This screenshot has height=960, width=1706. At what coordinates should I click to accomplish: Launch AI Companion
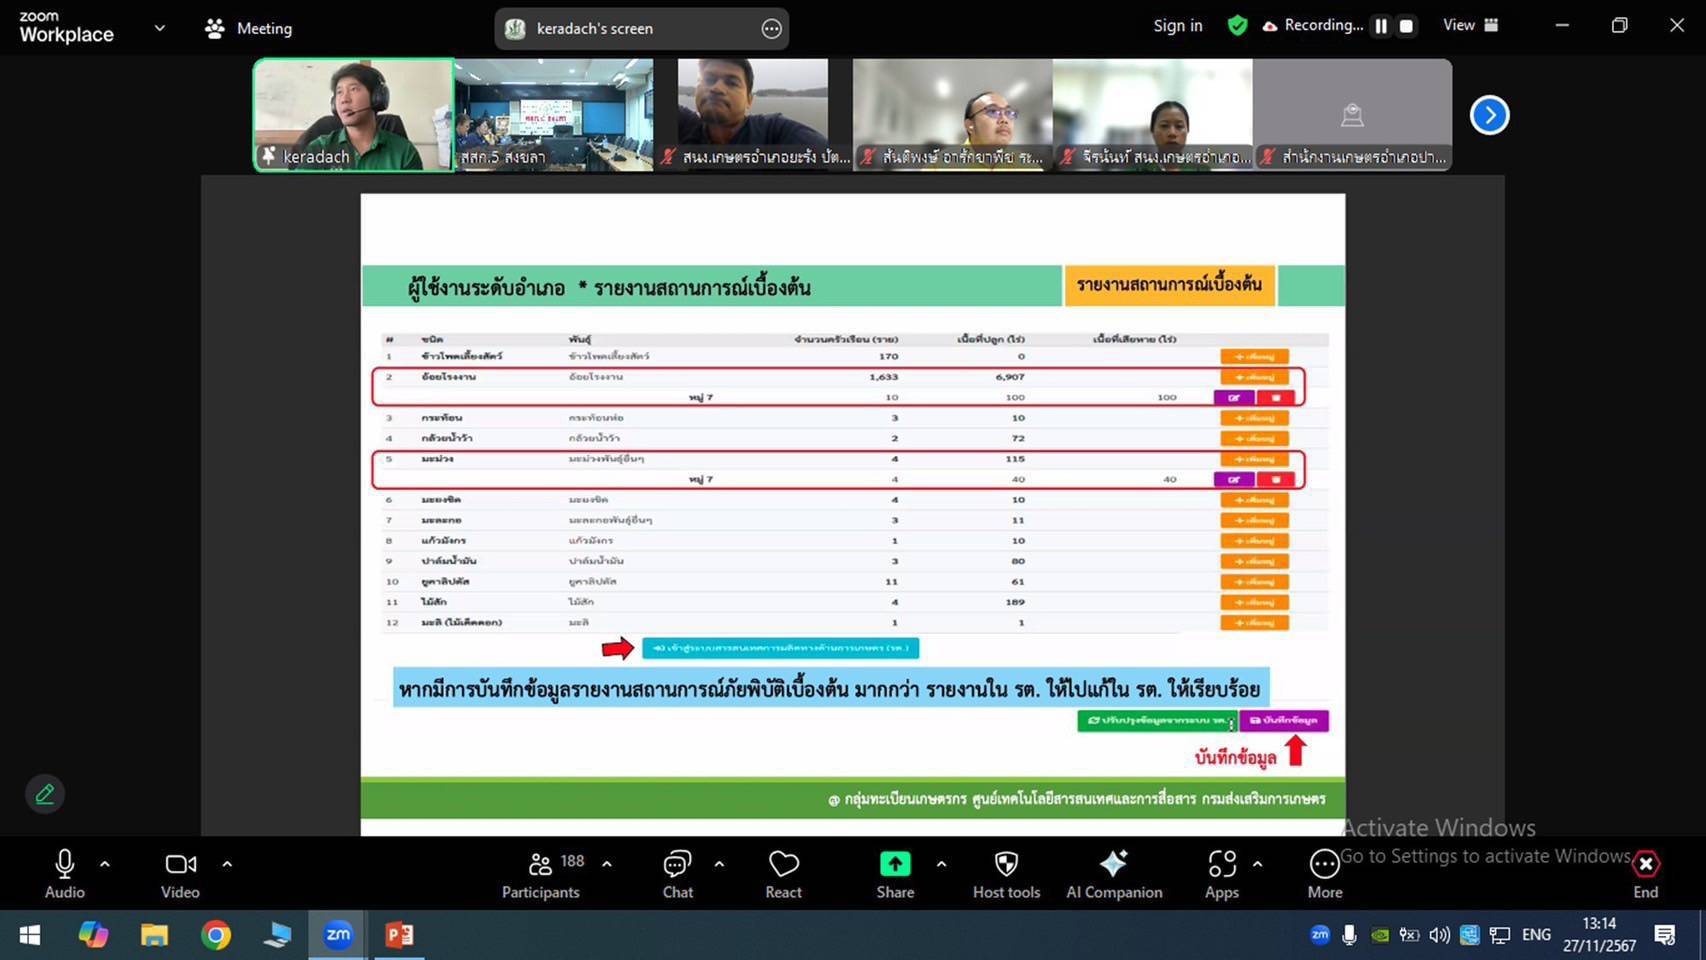point(1114,873)
